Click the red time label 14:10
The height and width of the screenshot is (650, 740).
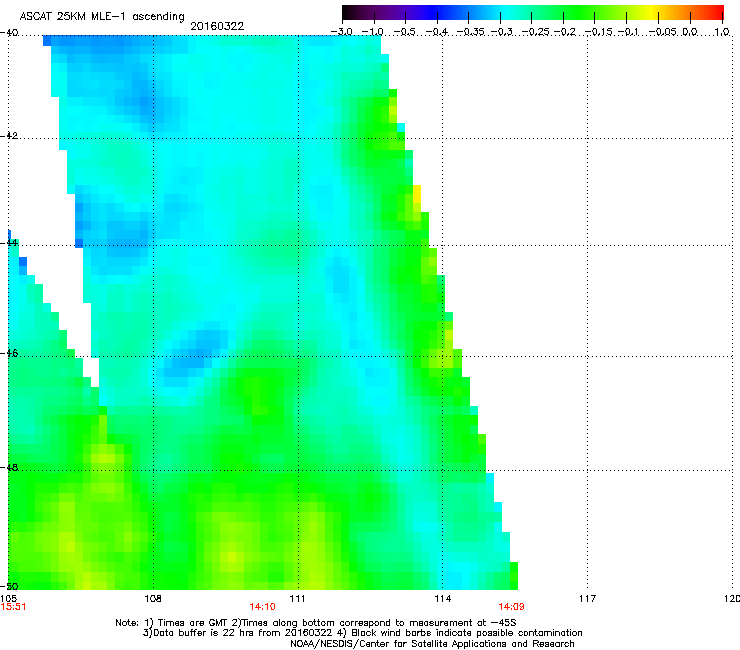coord(262,607)
